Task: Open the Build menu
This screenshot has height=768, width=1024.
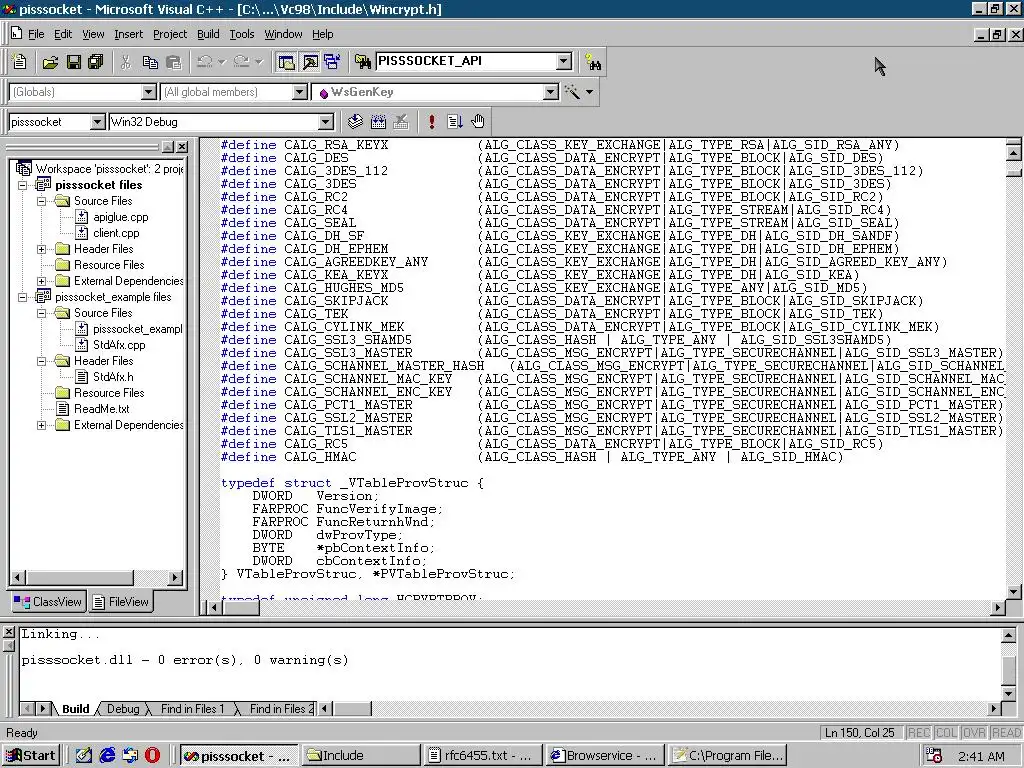Action: (208, 34)
